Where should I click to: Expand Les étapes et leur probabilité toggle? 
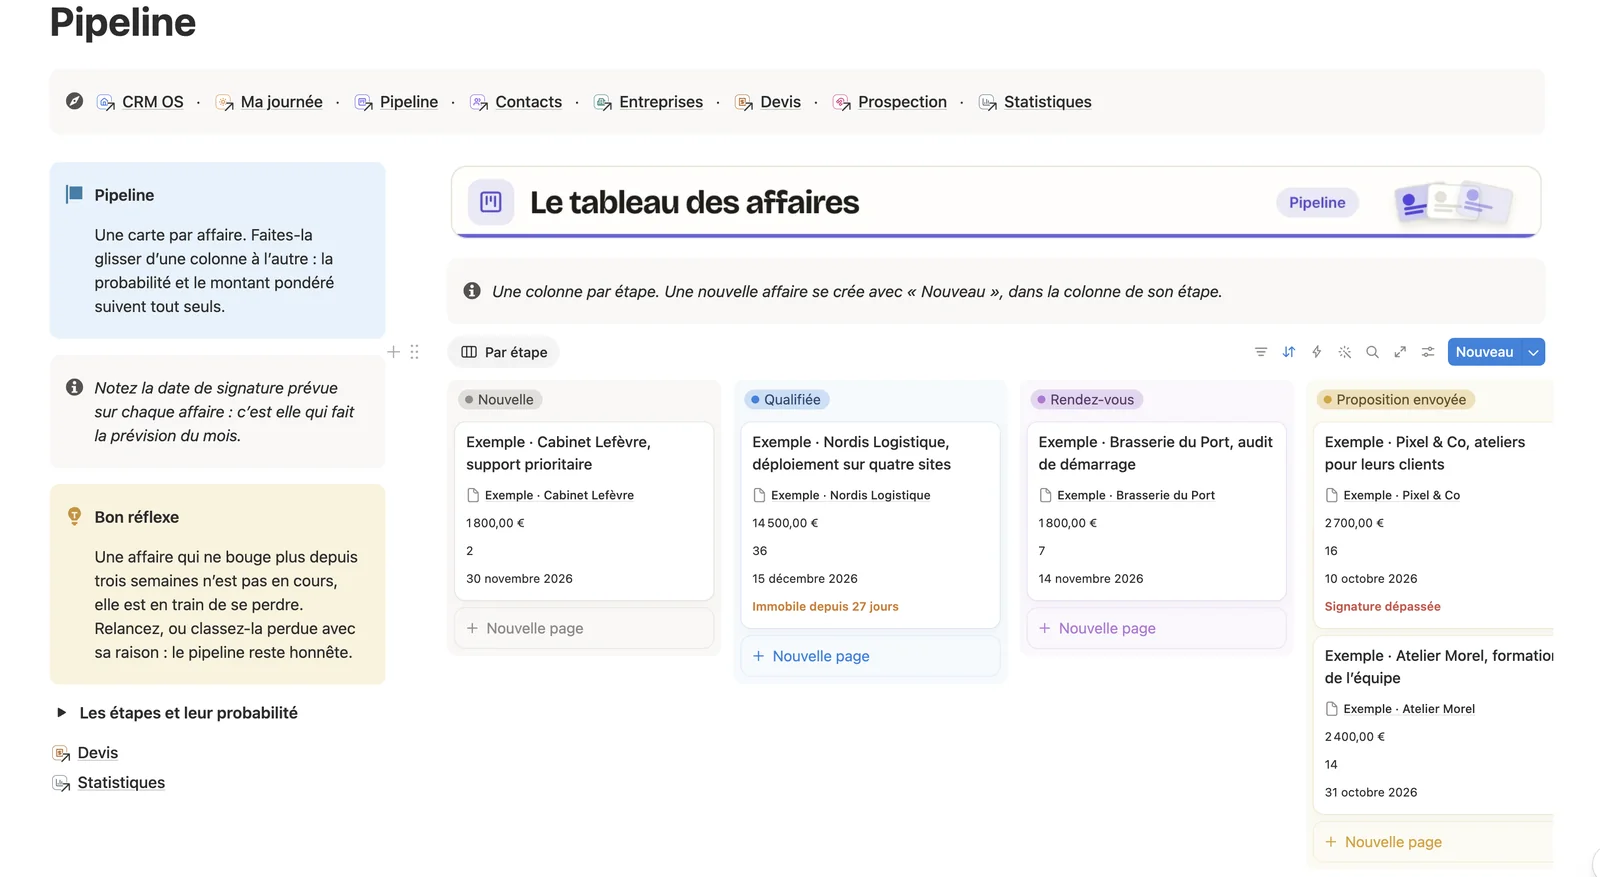[x=61, y=712]
